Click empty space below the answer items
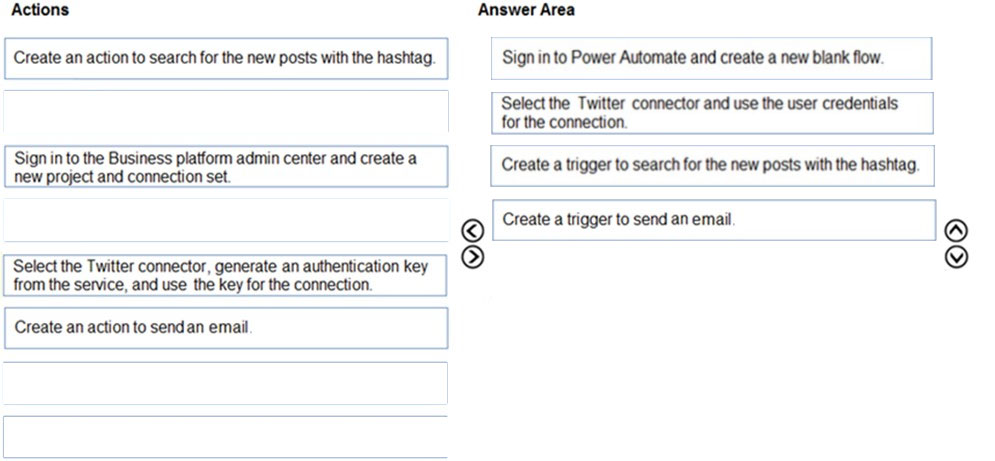Image resolution: width=995 pixels, height=461 pixels. (x=712, y=349)
